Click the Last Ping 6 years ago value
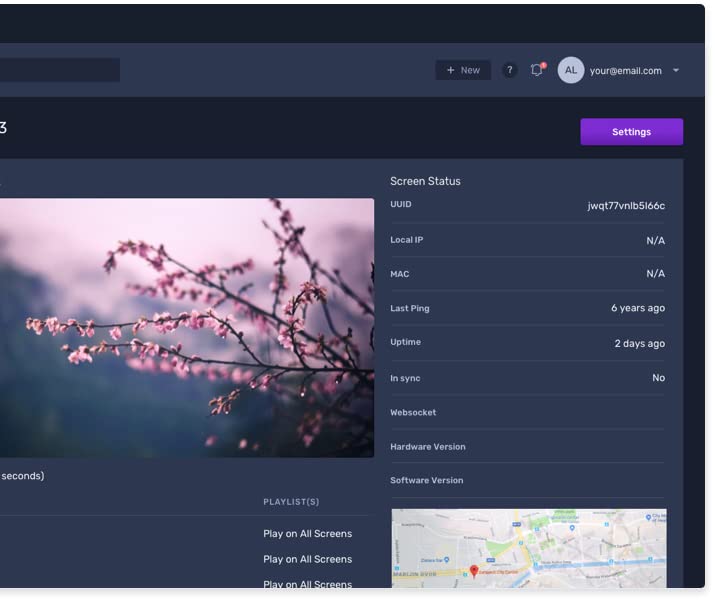 point(638,308)
